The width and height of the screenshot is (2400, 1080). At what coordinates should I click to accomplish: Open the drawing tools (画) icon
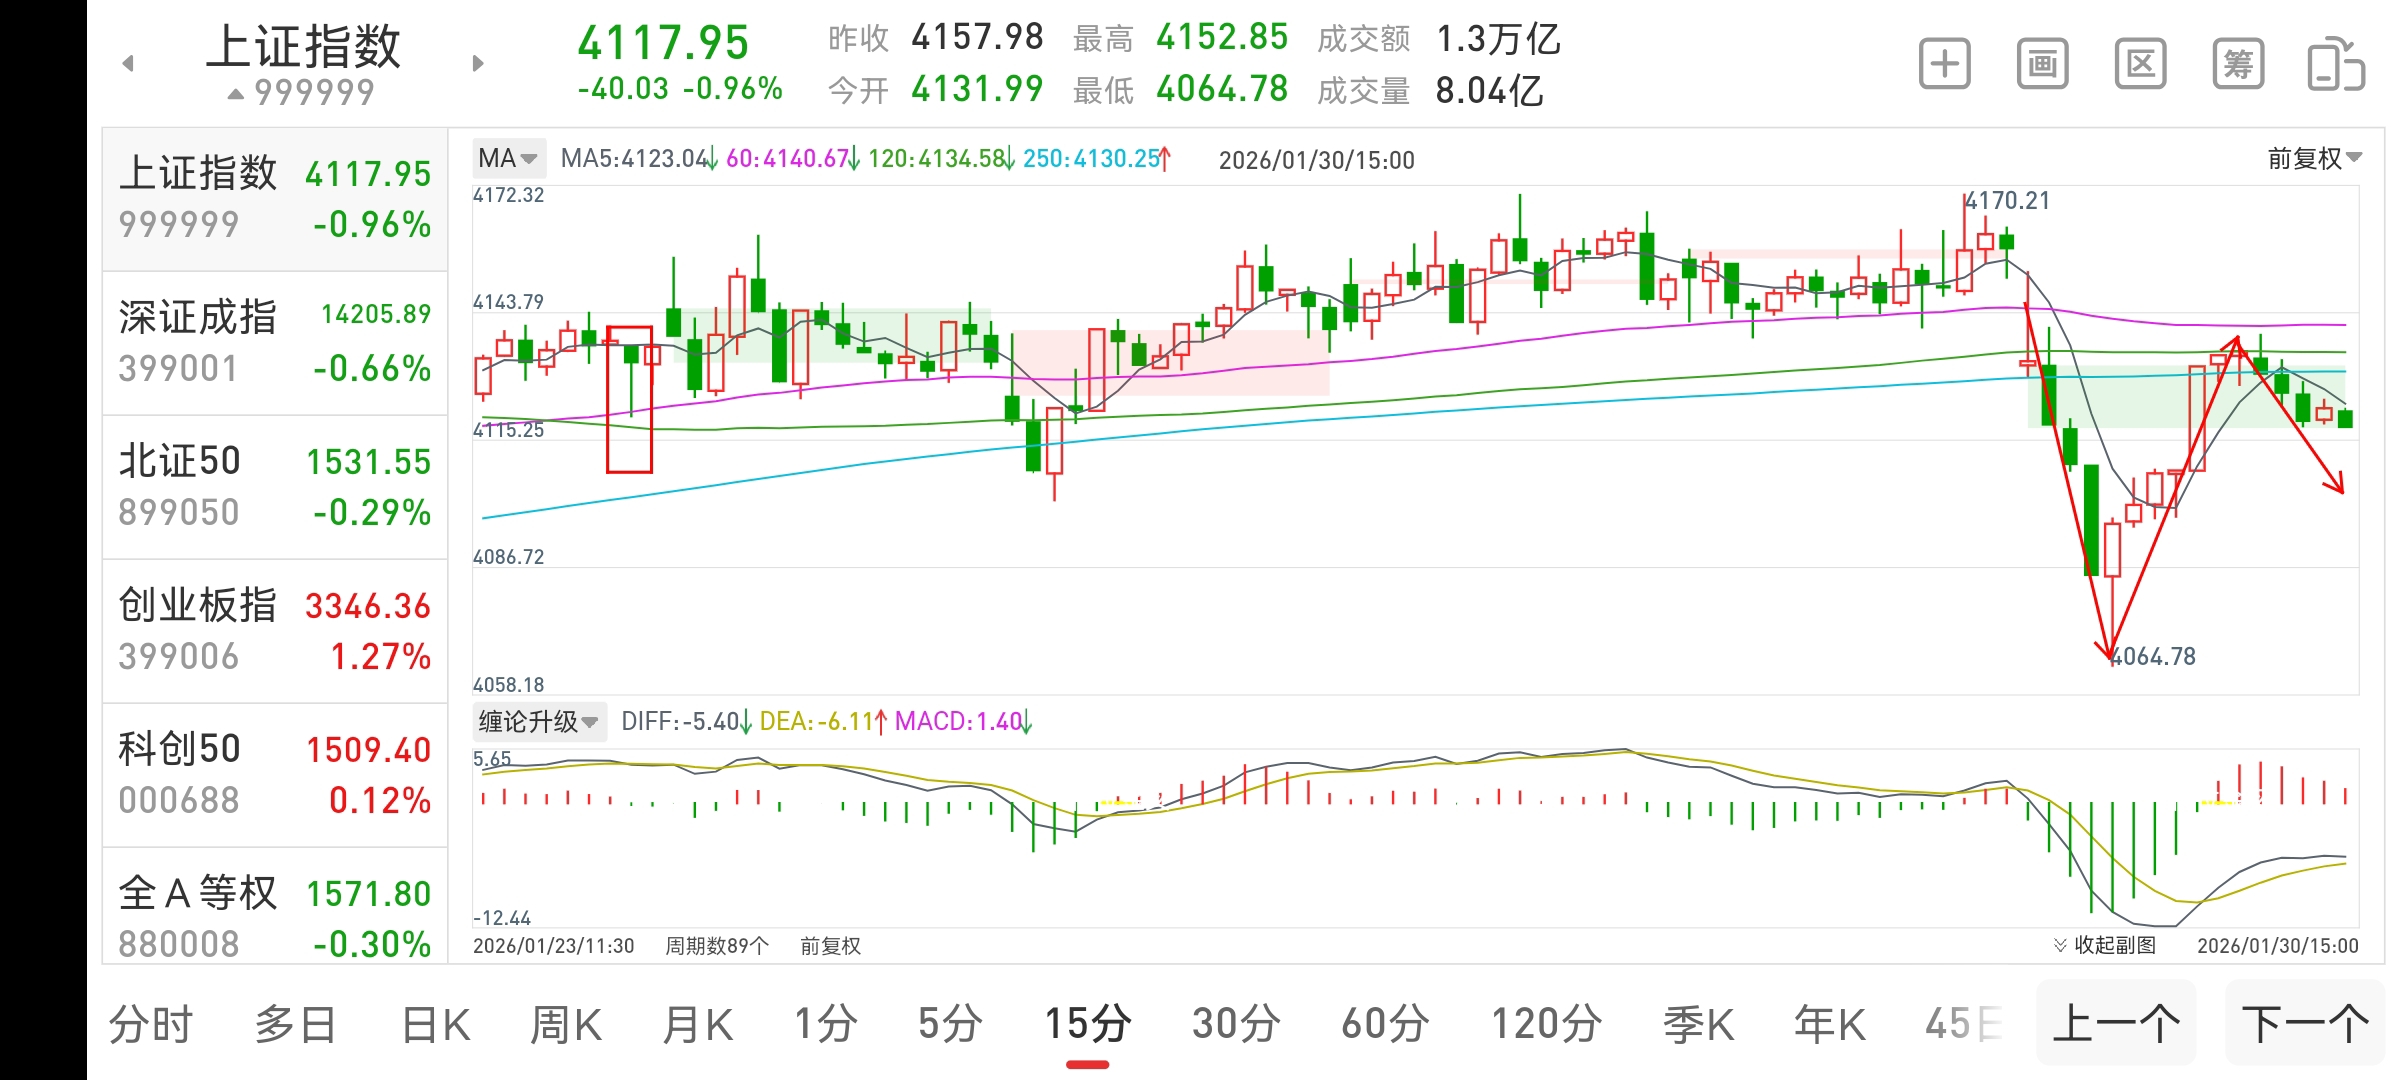tap(2042, 65)
